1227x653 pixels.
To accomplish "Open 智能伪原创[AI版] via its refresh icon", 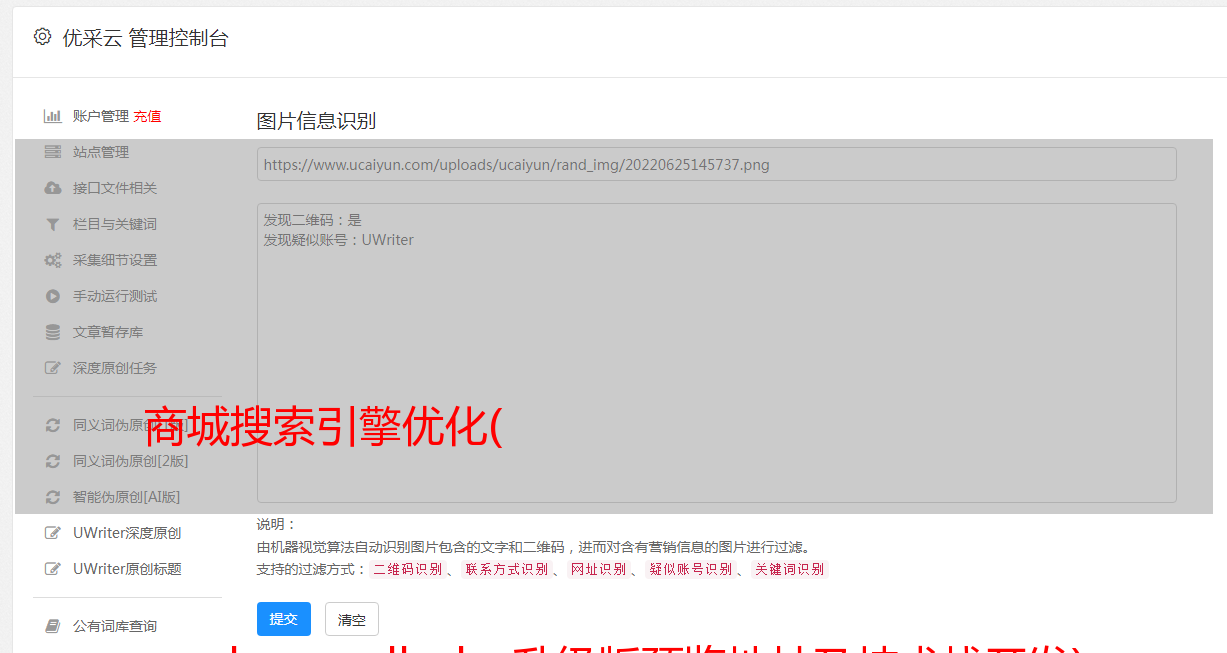I will click(53, 497).
